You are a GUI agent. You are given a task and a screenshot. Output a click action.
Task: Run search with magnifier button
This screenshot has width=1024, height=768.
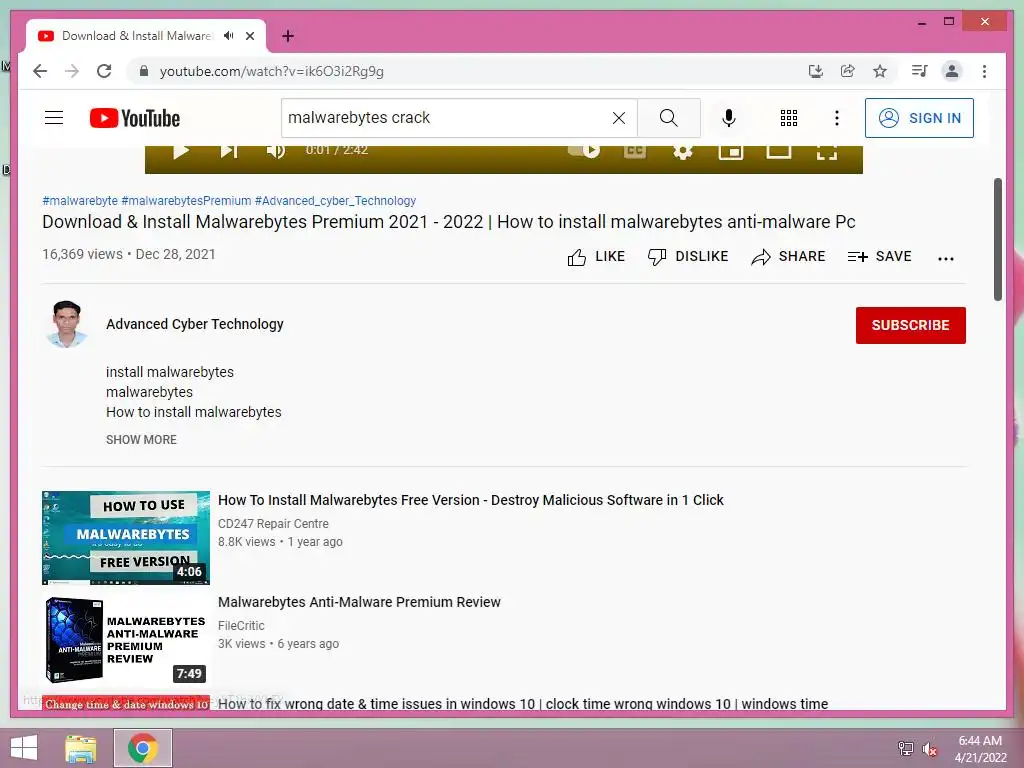[669, 118]
